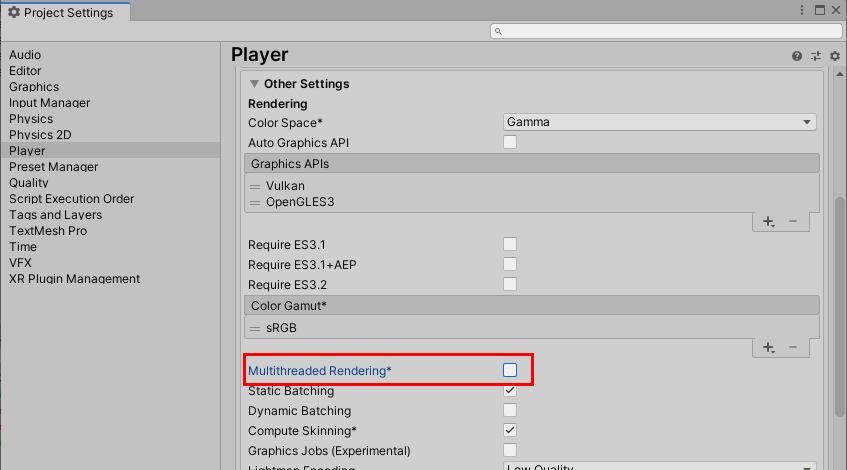Grab the sRGB row reorder handle
This screenshot has height=470, width=847.
[255, 328]
